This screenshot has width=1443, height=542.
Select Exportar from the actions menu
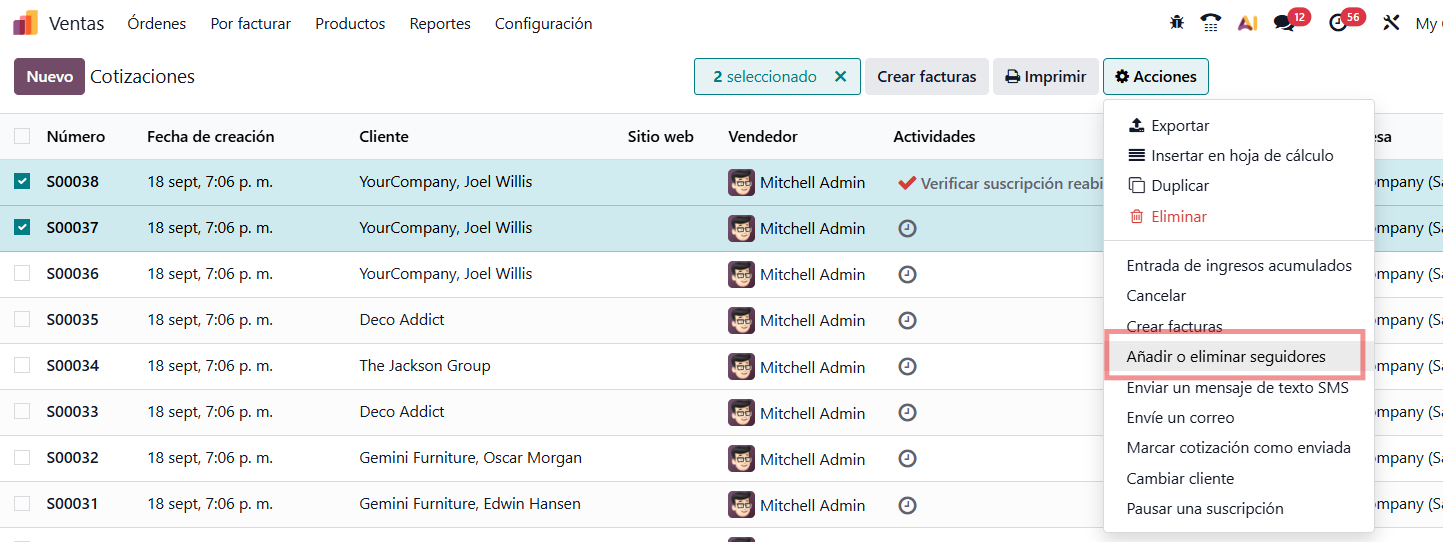pyautogui.click(x=1180, y=126)
